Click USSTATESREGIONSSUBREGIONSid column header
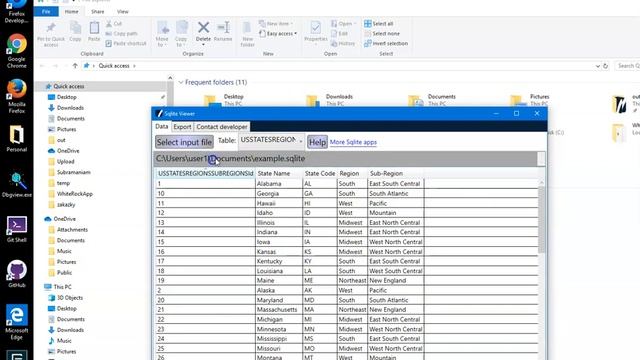 pos(205,173)
